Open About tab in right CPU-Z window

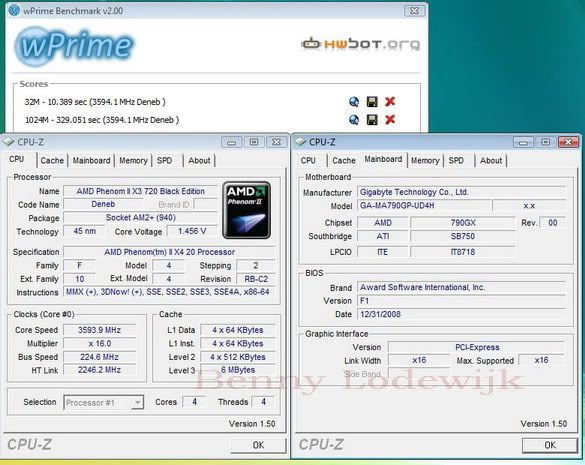491,160
